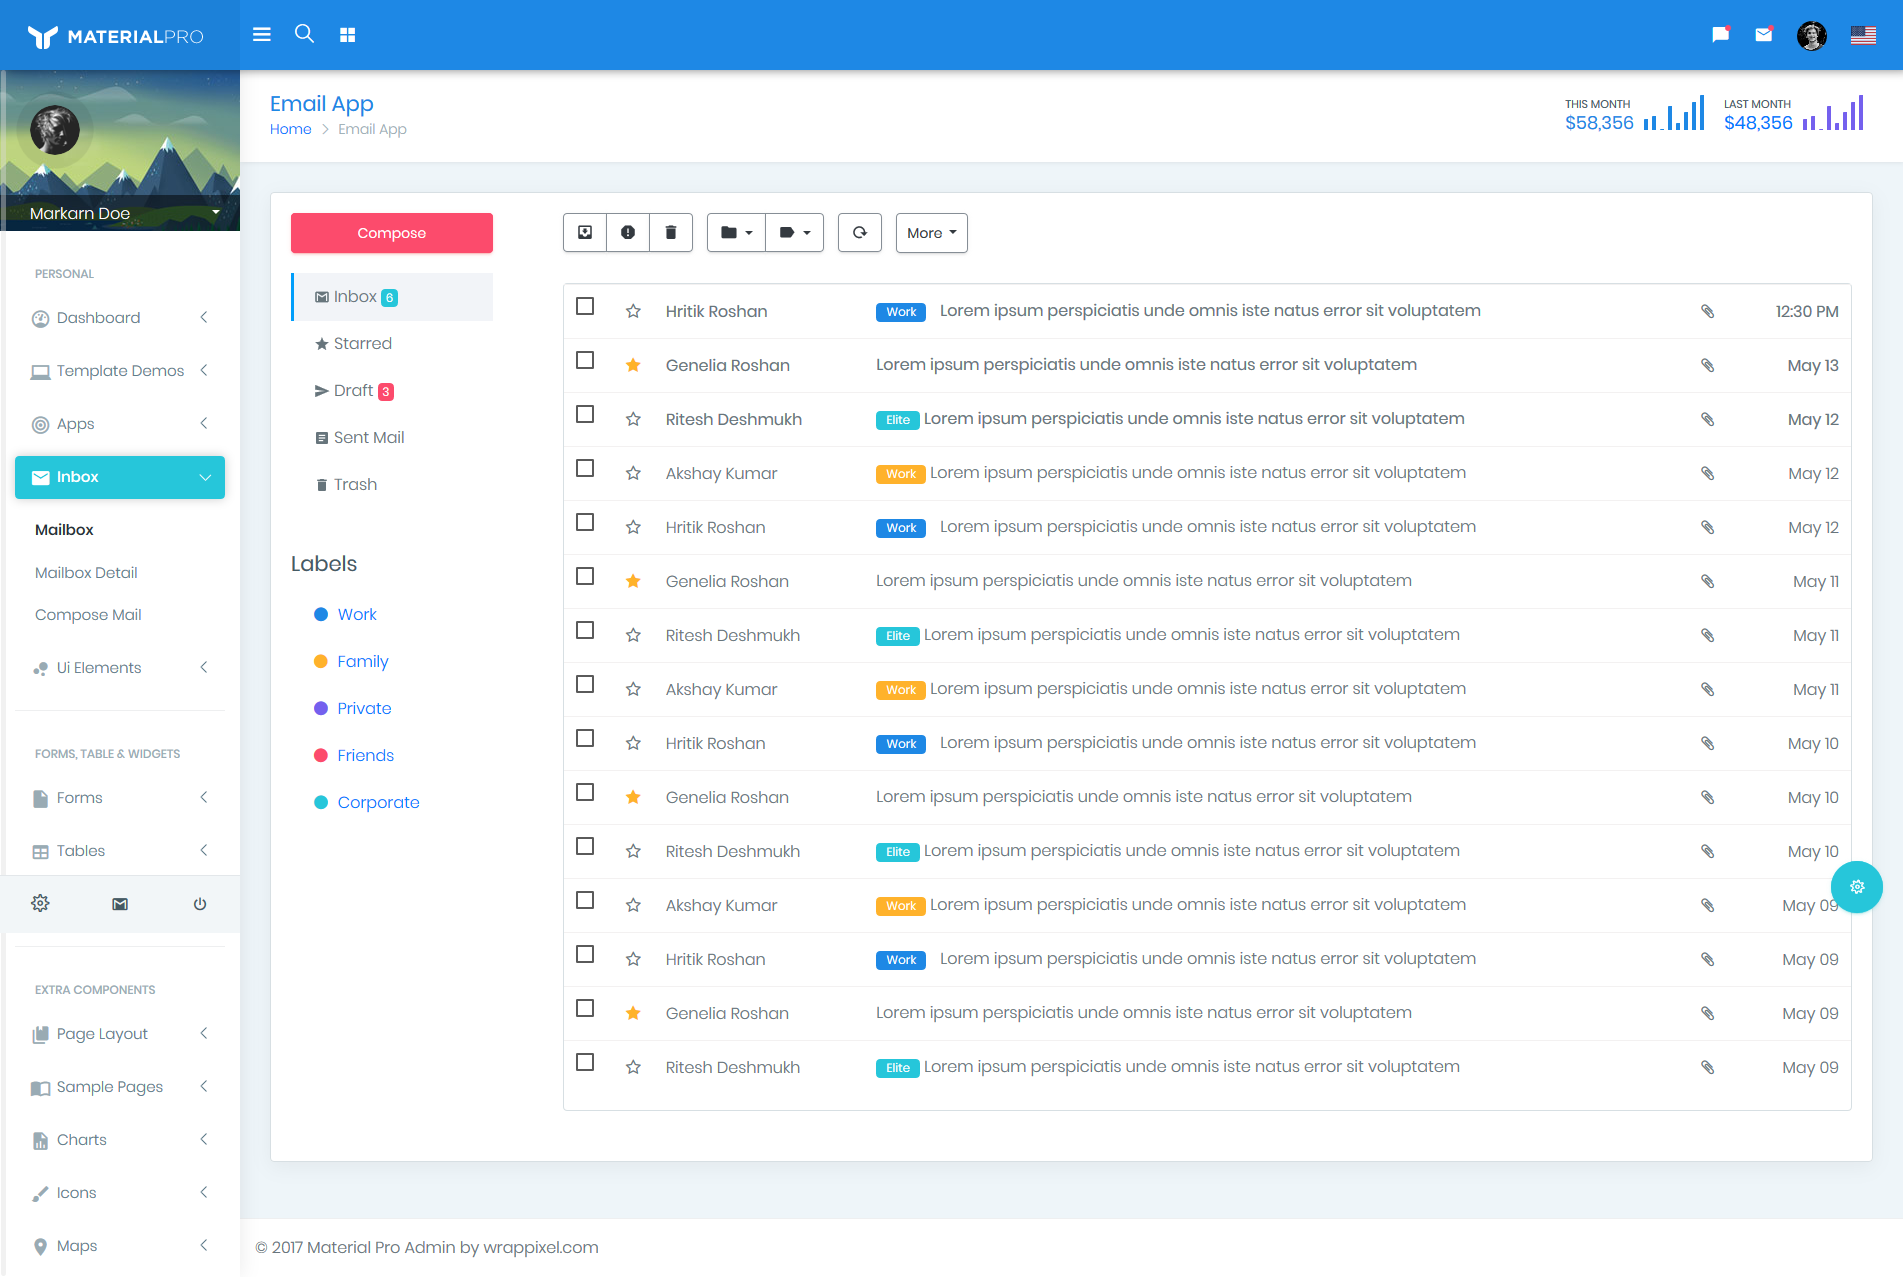1903x1277 pixels.
Task: Open the folder move dropdown
Action: pos(736,233)
